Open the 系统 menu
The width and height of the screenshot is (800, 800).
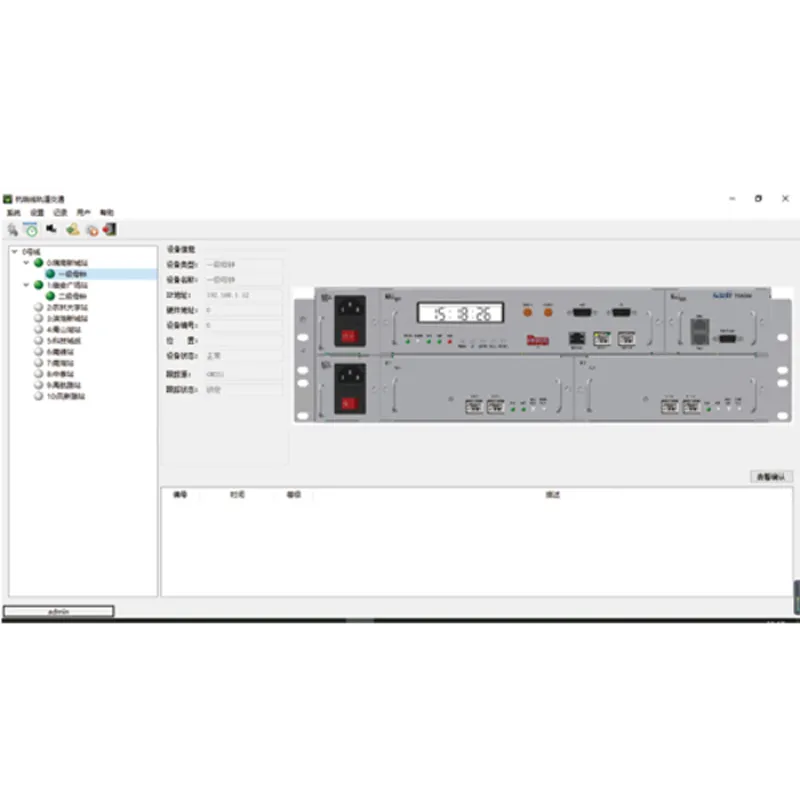click(x=13, y=213)
